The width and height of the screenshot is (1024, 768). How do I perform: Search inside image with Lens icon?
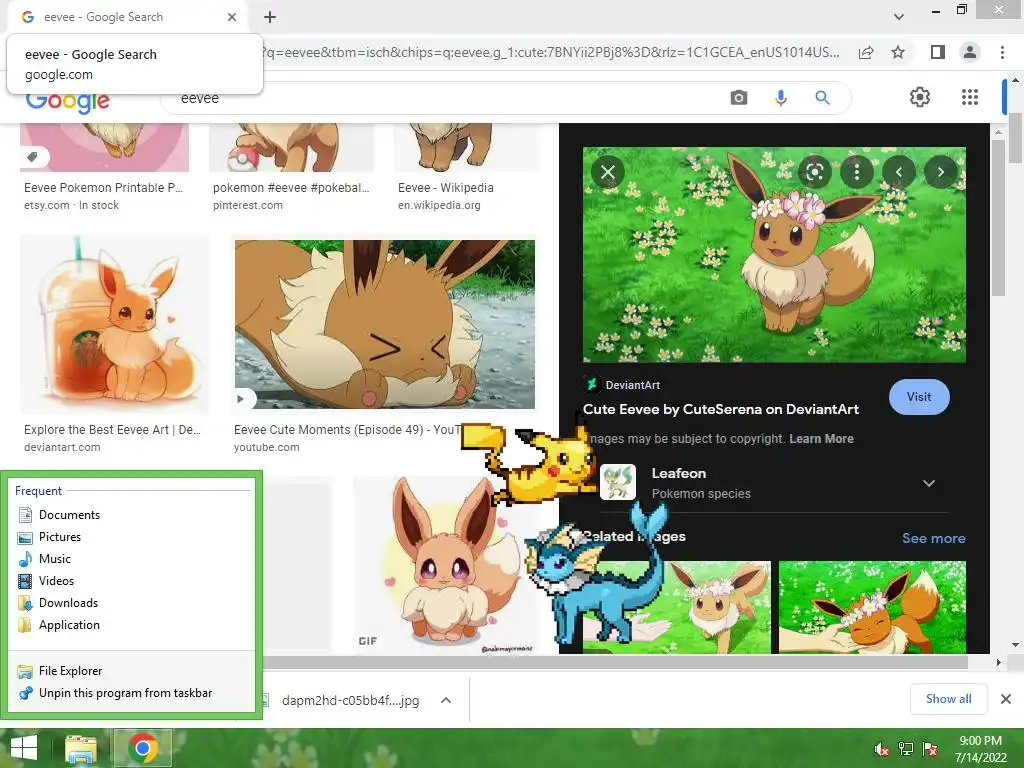click(x=814, y=172)
